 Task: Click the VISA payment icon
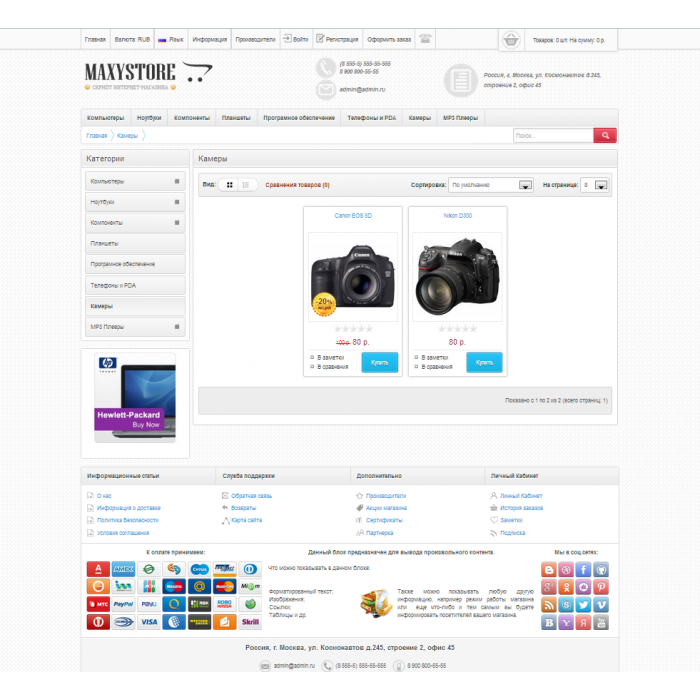pyautogui.click(x=149, y=622)
